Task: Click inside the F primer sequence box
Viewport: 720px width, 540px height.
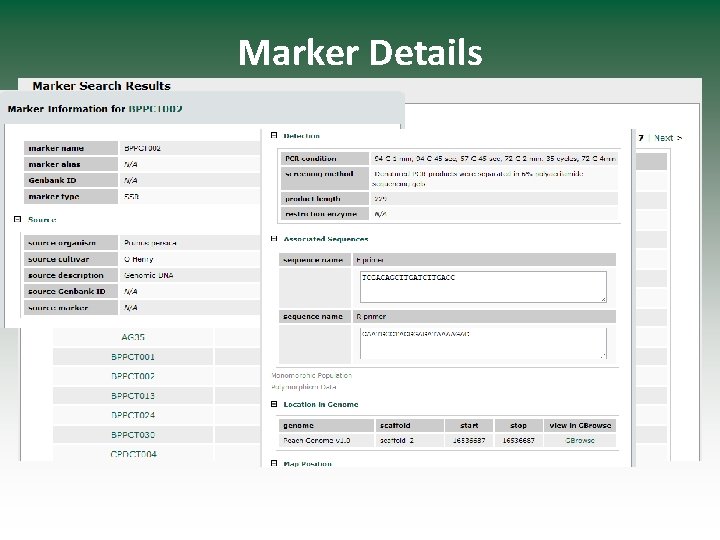Action: point(483,287)
